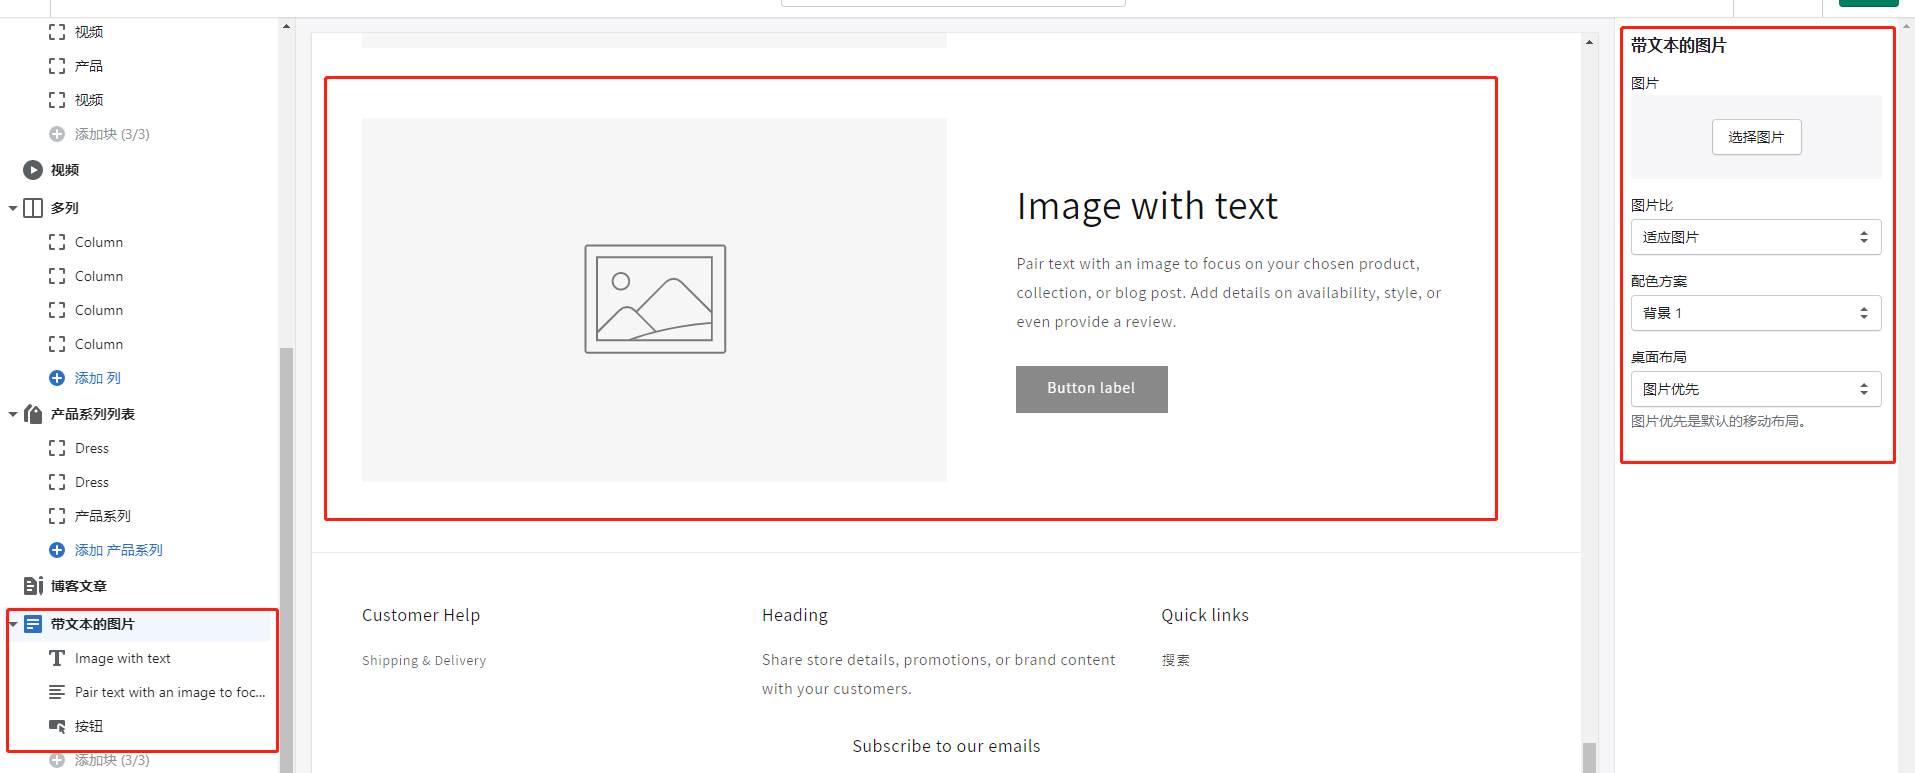This screenshot has height=773, width=1915.
Task: Click the left sidebar scrollbar thumb
Action: click(x=287, y=560)
